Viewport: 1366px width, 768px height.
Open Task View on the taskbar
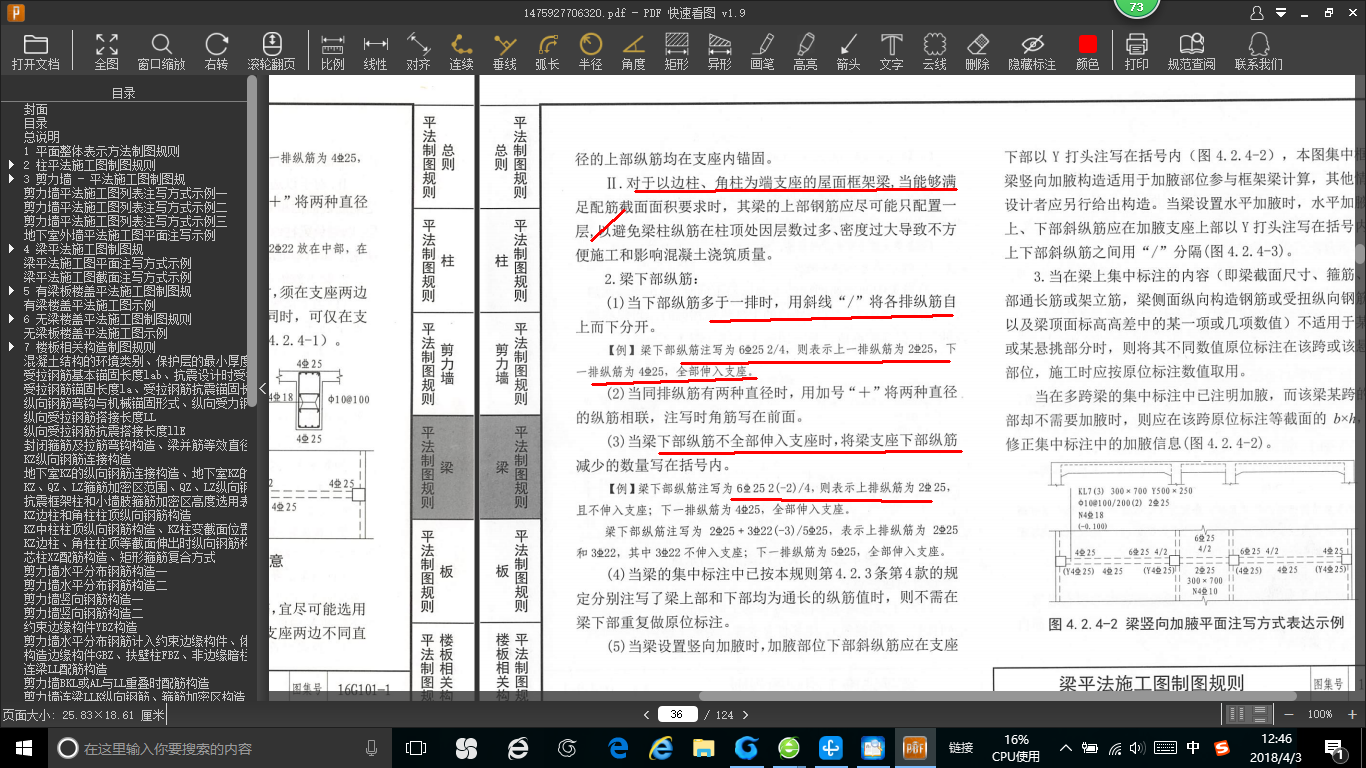point(416,748)
